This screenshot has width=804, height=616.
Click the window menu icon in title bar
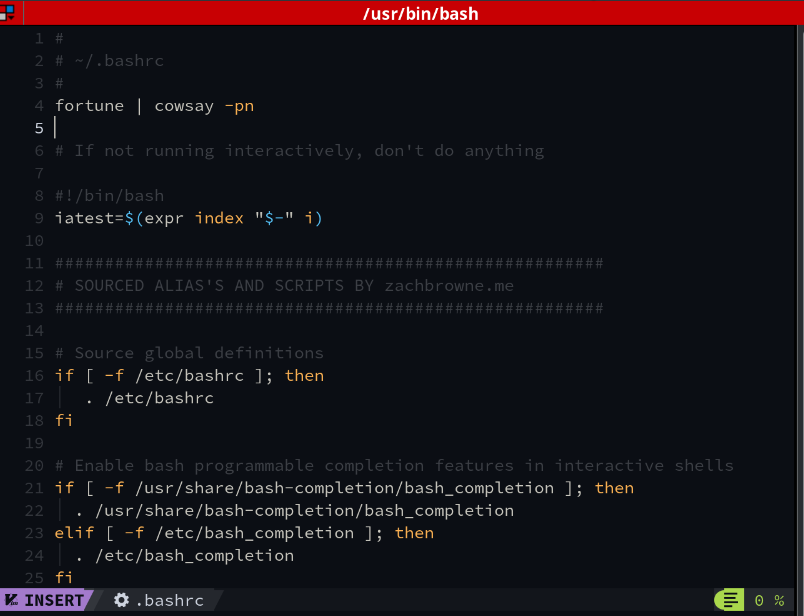coord(7,12)
